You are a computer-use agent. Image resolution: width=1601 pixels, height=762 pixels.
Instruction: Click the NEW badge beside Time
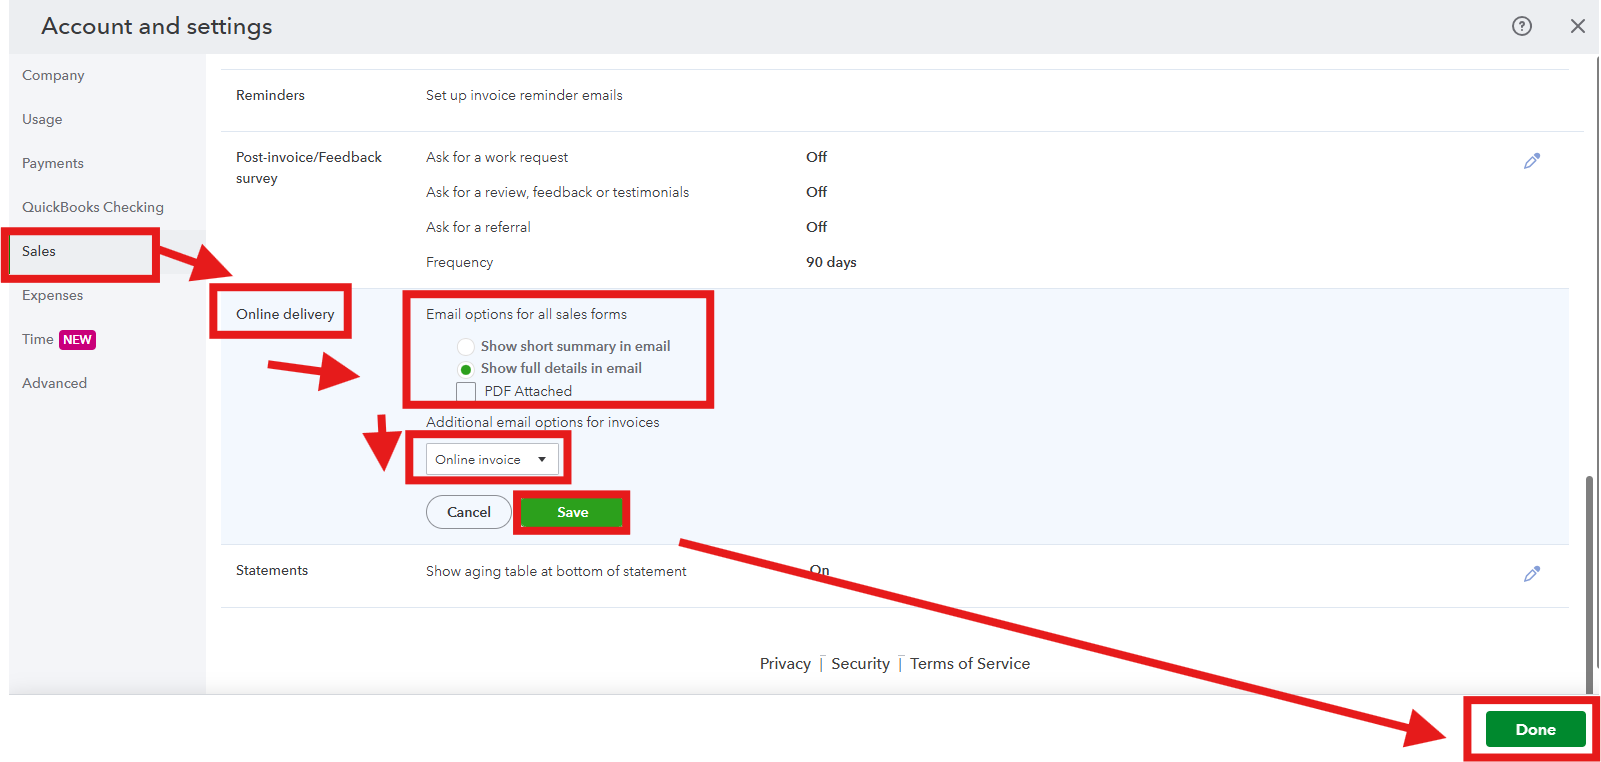[77, 340]
